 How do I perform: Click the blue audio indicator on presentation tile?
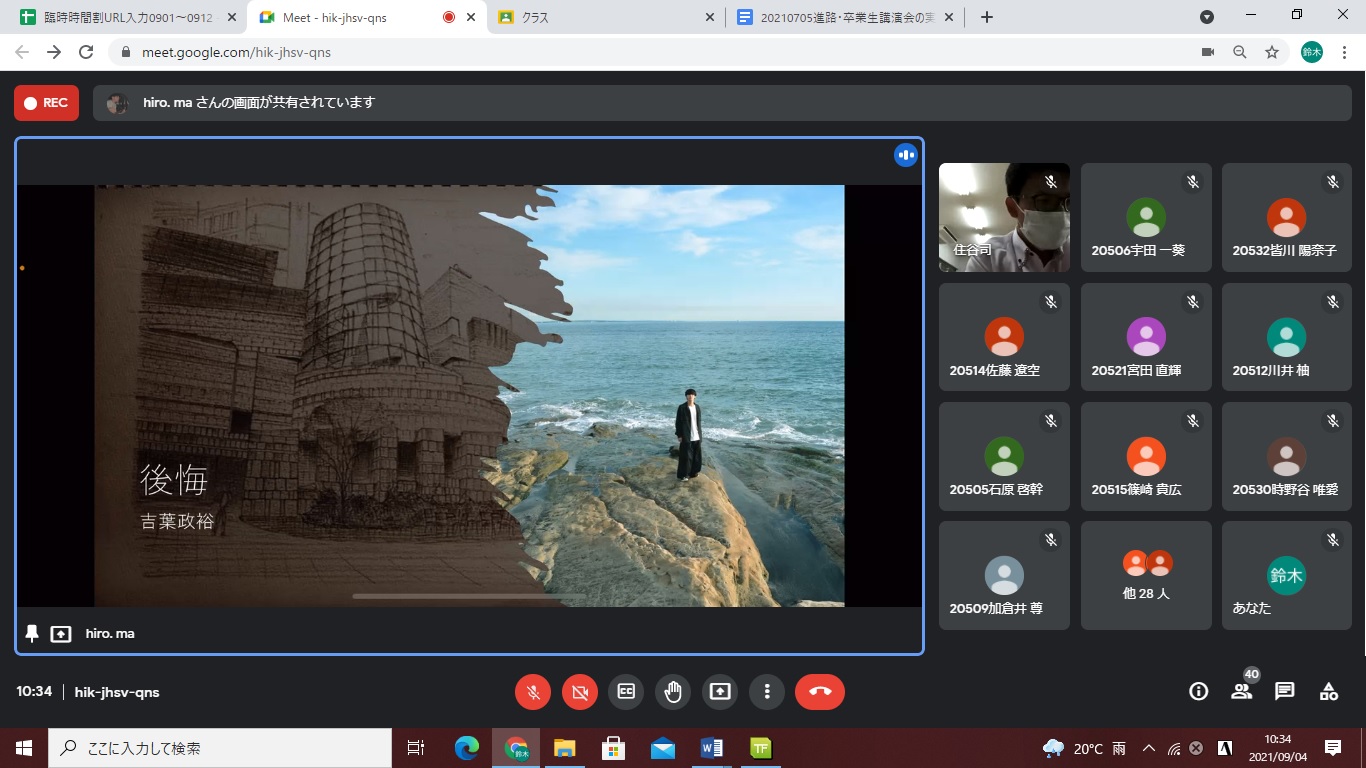pyautogui.click(x=906, y=155)
